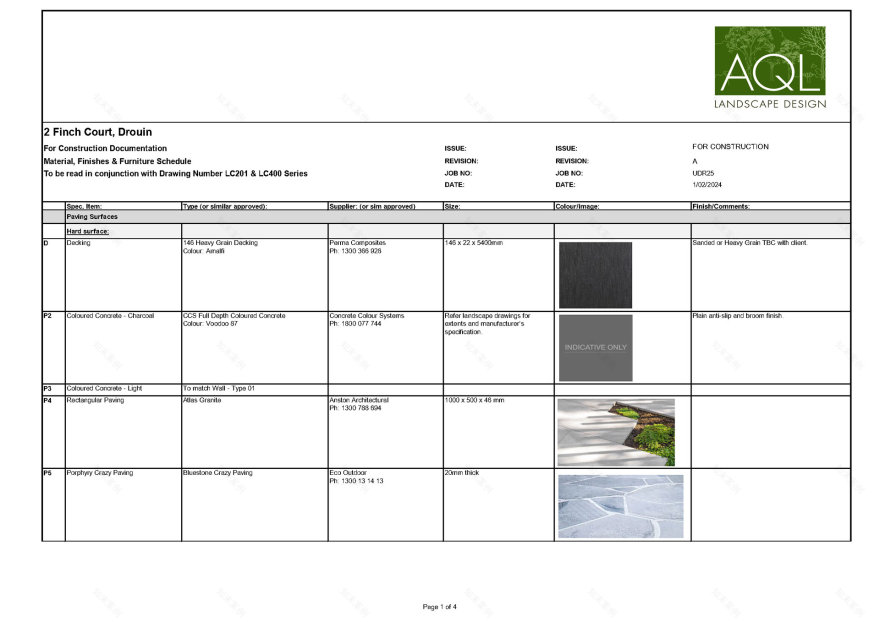This screenshot has width=880, height=622.
Task: Click the 'Page 1 of 4' footer
Action: [x=440, y=607]
